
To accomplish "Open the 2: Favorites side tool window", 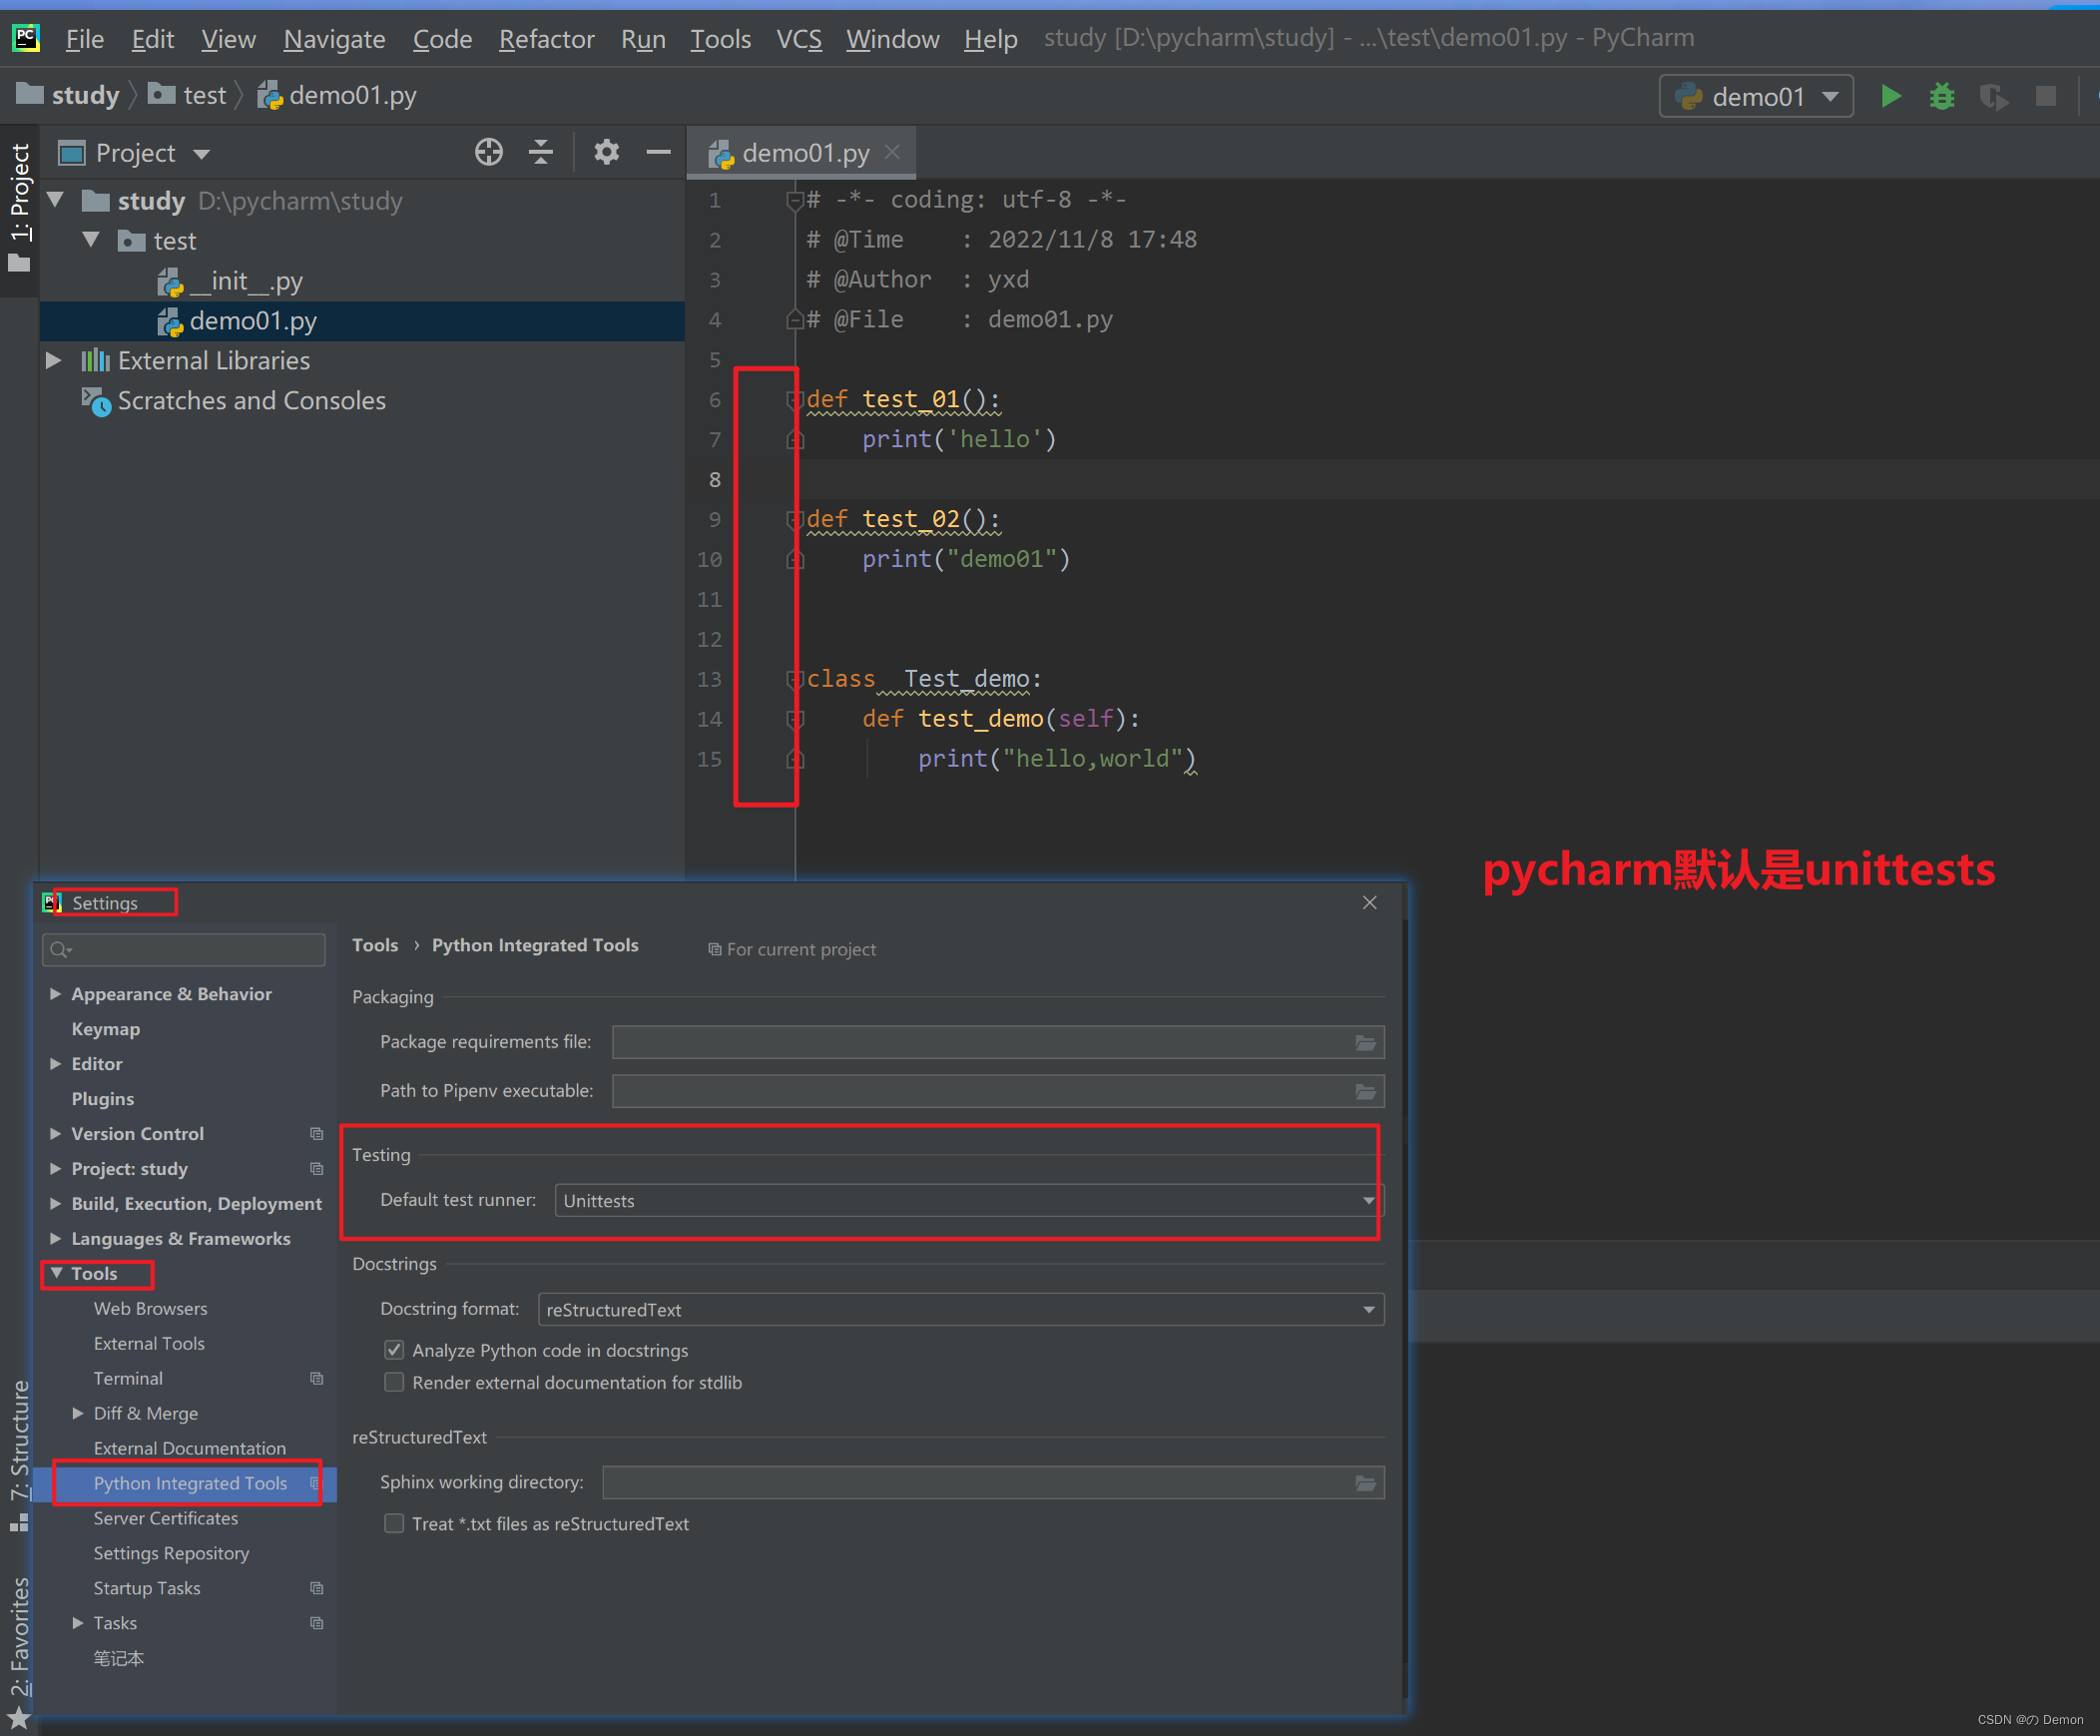I will pos(19,1650).
